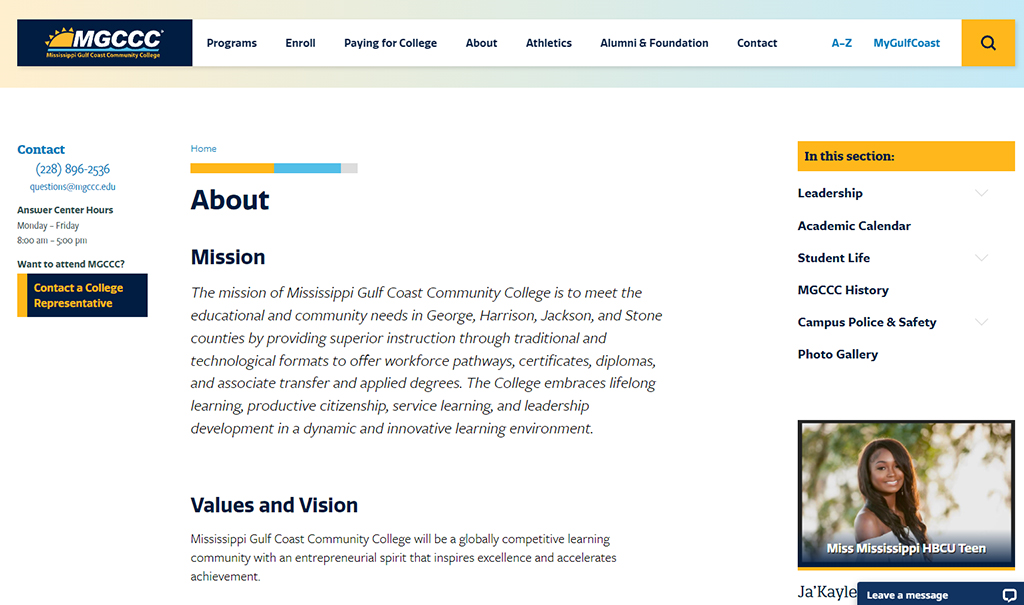Open the Academic Calendar page
The height and width of the screenshot is (605, 1024).
pyautogui.click(x=854, y=226)
